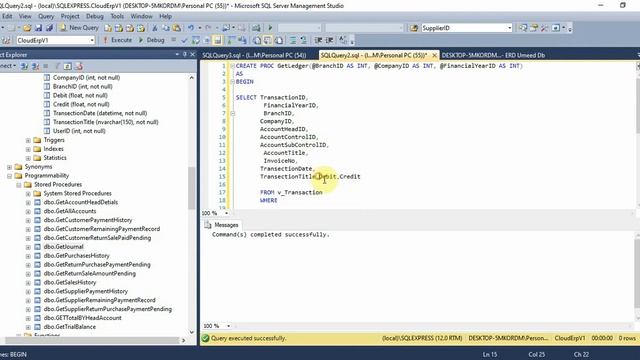Viewport: 640px width, 360px height.
Task: Click the Increase Indent icon
Action: click(x=329, y=40)
